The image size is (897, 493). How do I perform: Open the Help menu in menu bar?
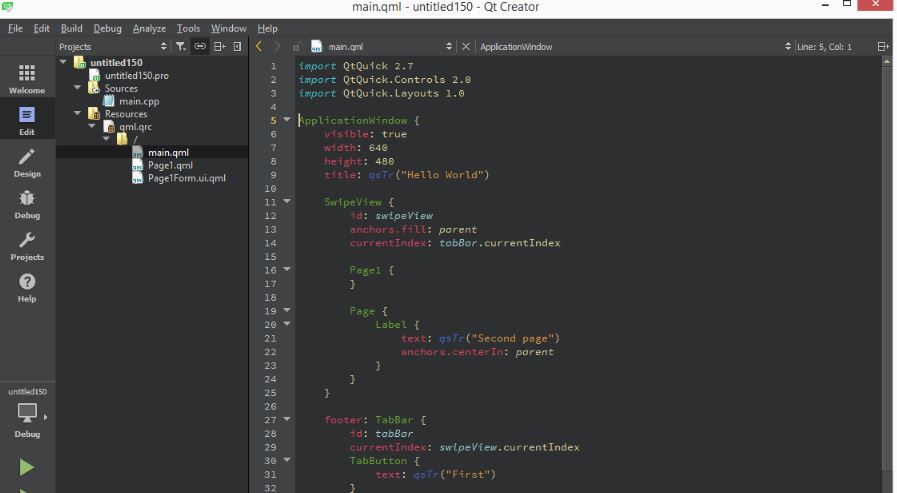(x=267, y=28)
